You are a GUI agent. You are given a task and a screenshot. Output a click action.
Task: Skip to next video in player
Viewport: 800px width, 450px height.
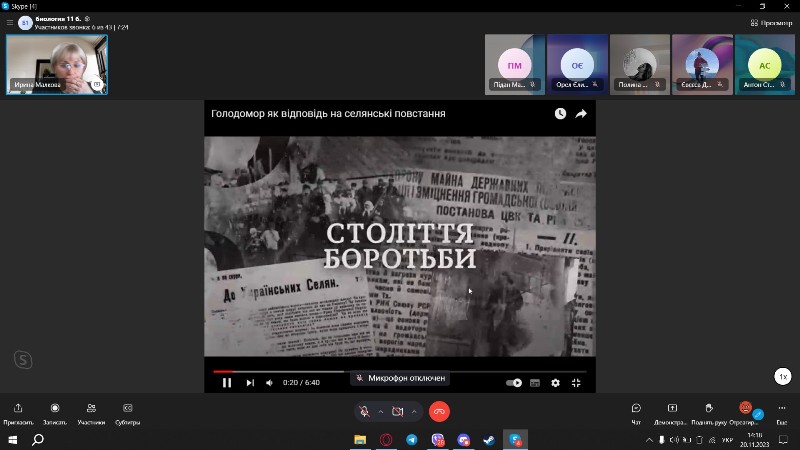250,383
